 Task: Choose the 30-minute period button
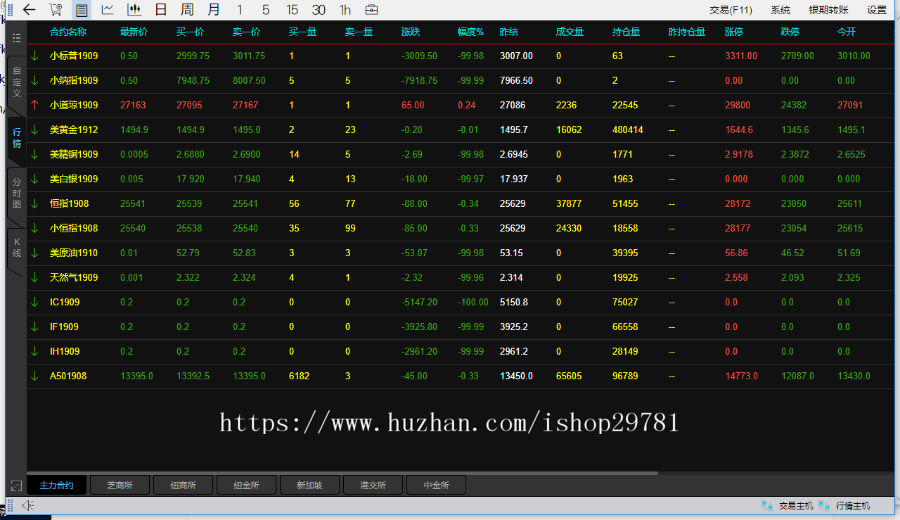pos(319,10)
